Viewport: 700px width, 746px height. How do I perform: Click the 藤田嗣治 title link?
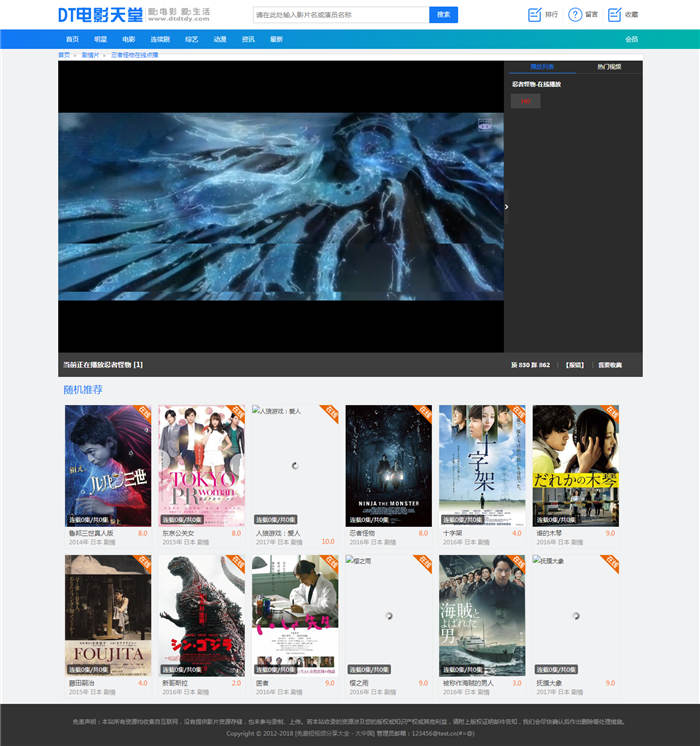coord(81,683)
